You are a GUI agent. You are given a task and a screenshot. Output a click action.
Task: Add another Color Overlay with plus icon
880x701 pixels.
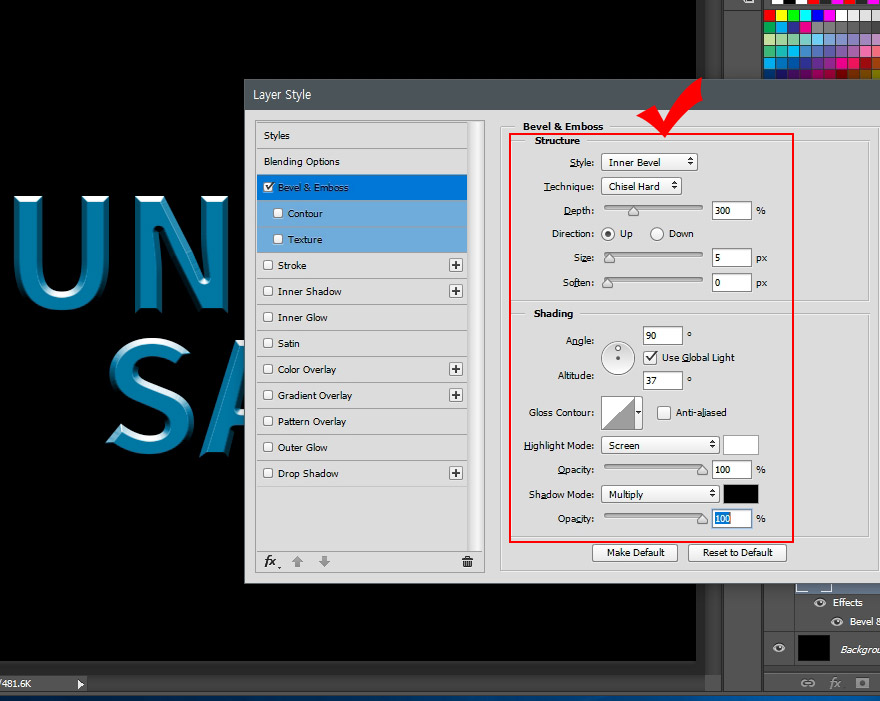(x=456, y=369)
